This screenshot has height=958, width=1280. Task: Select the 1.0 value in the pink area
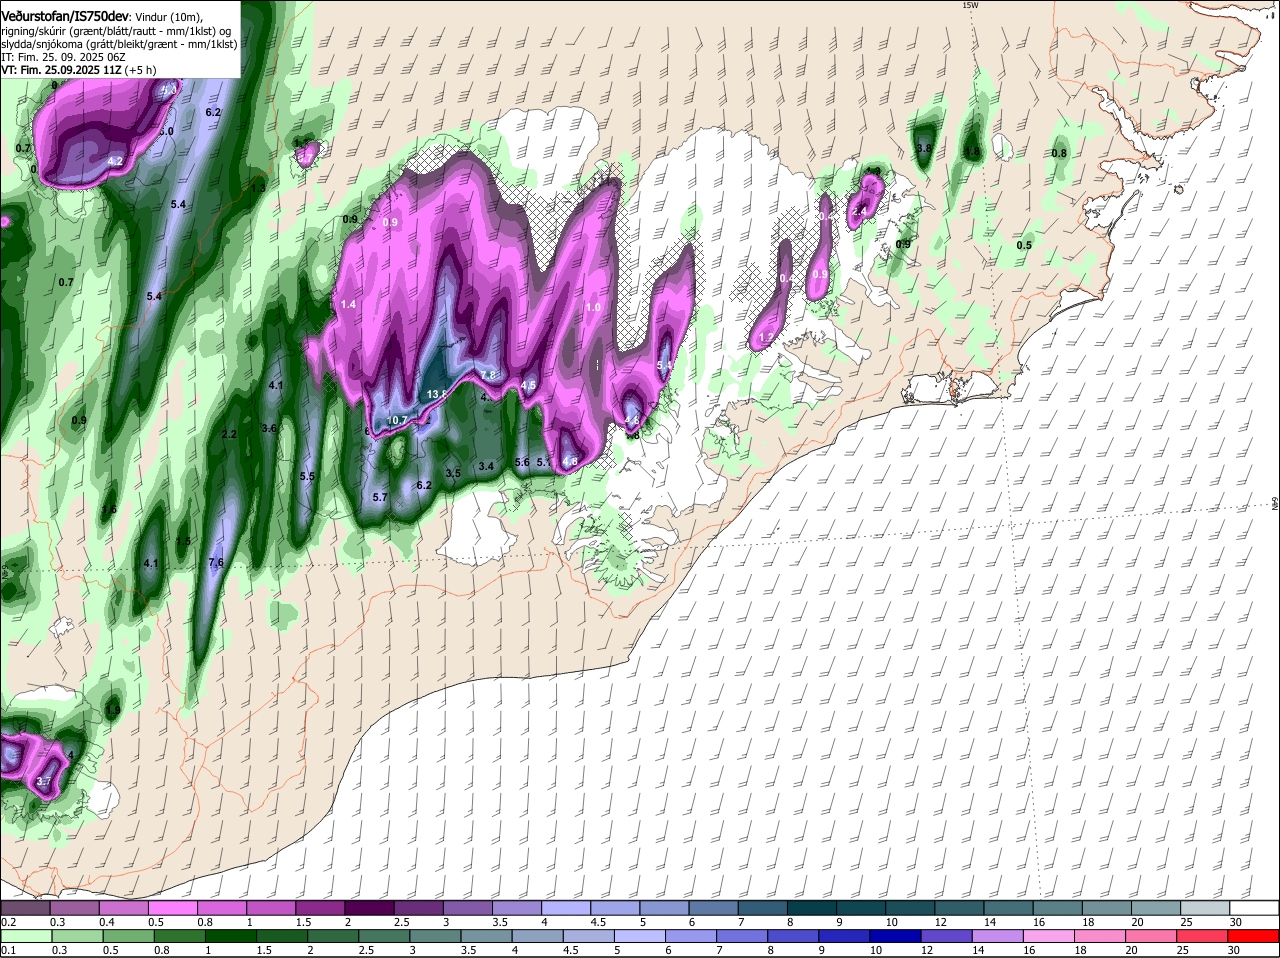coord(592,308)
